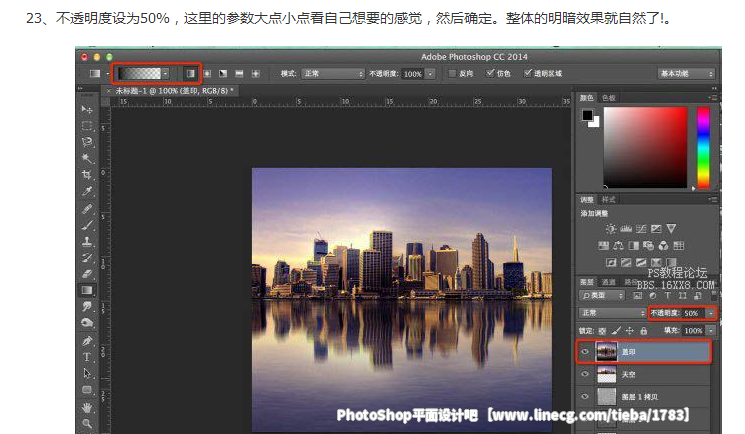Open the layer blend mode 正常 dropdown

(612, 313)
